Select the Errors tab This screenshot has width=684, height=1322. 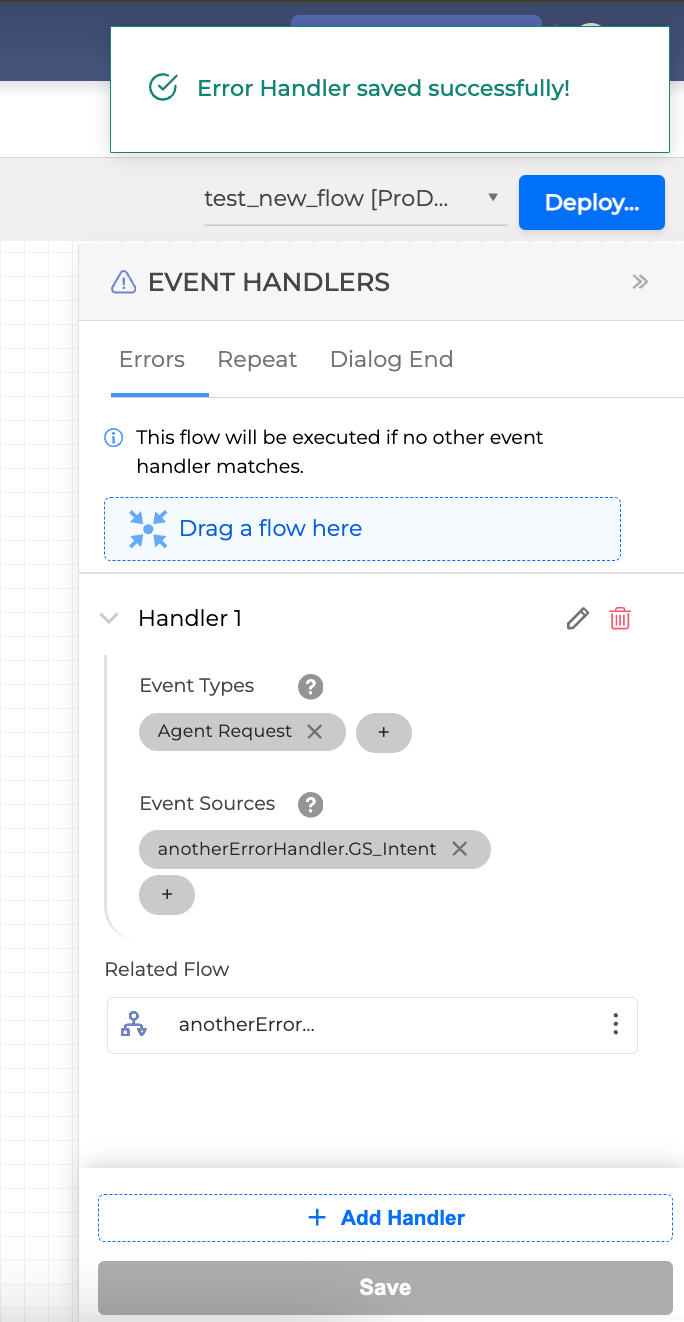(152, 360)
